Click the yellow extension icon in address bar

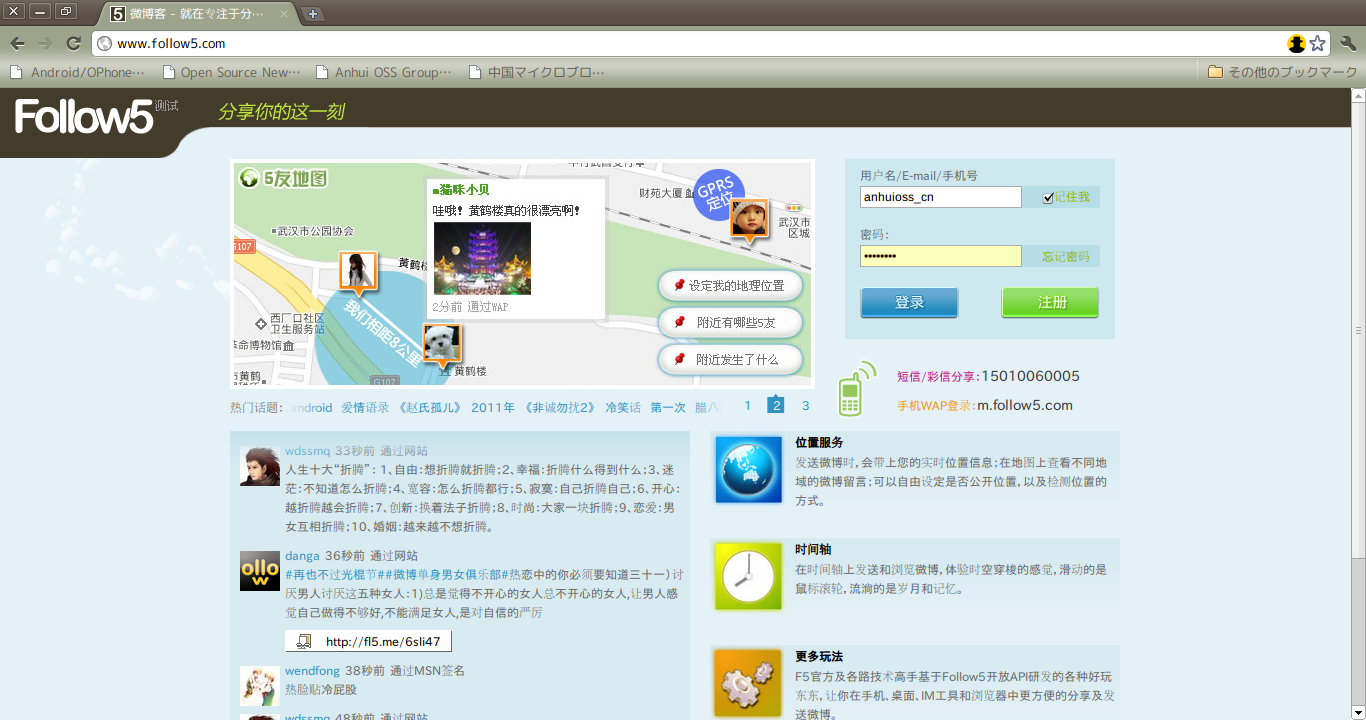(1297, 43)
